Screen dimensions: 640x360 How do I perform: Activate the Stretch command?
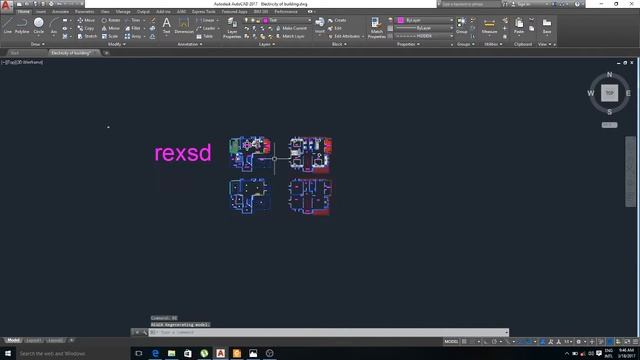[x=87, y=36]
